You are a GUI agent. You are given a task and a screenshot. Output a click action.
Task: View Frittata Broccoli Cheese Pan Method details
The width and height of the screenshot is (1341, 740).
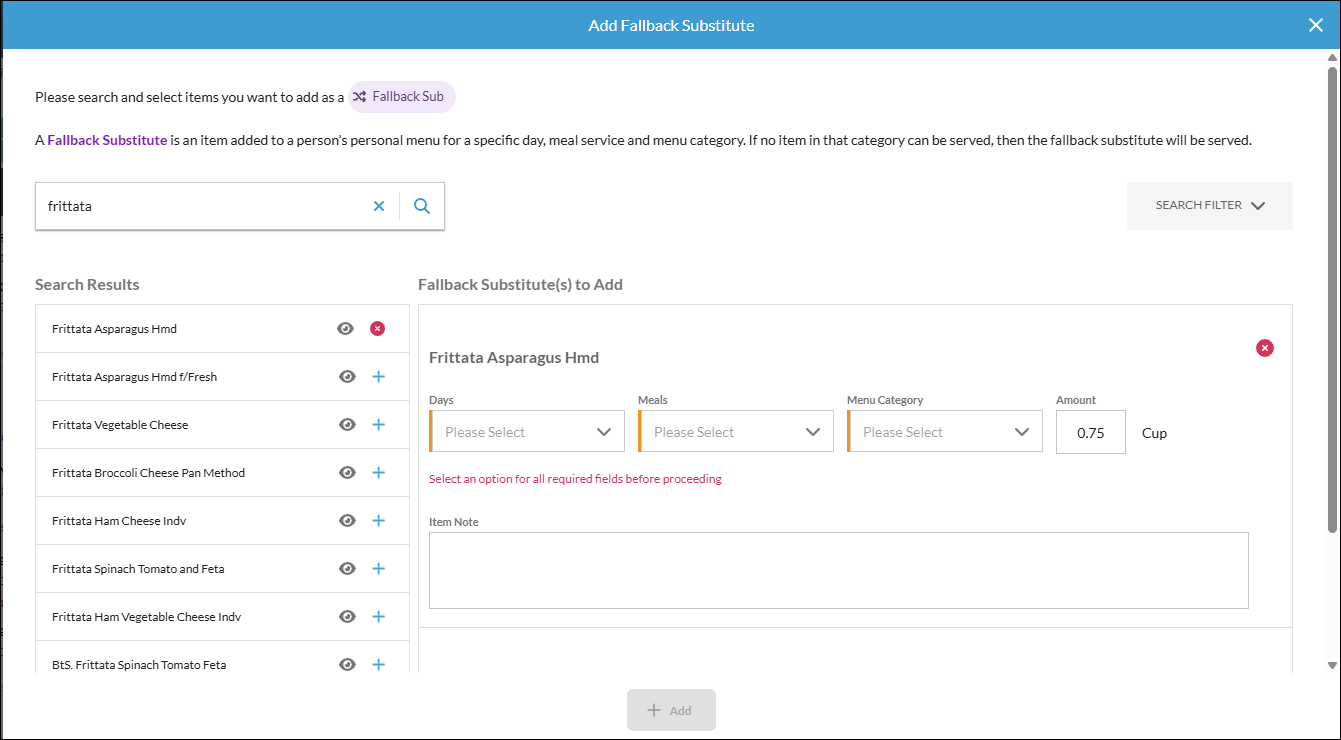(347, 472)
